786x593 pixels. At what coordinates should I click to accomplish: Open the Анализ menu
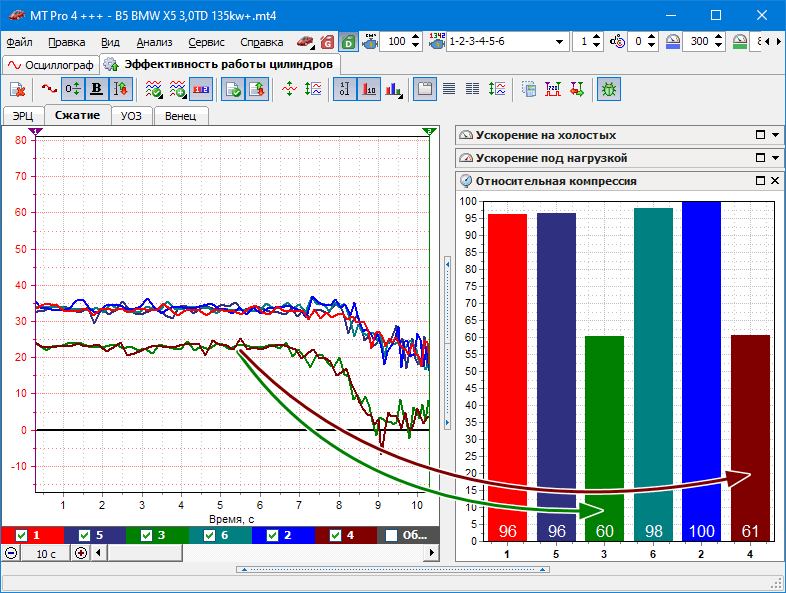[154, 42]
